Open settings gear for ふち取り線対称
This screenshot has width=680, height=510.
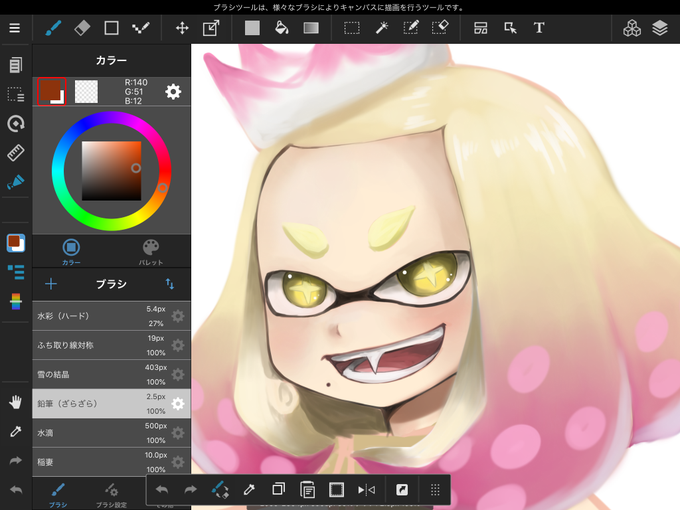[x=178, y=345]
